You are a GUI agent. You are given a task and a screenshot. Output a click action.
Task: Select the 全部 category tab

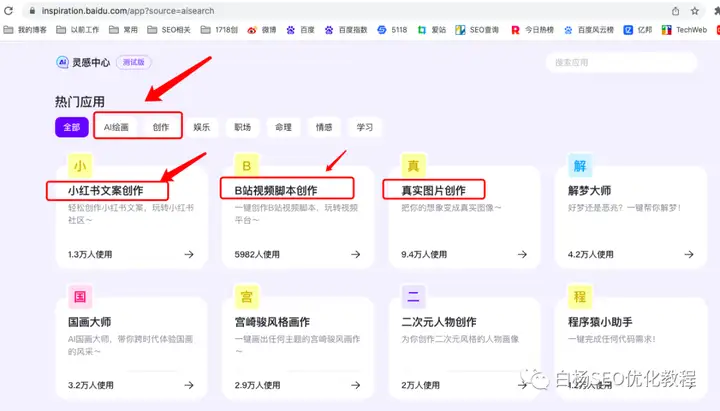click(x=72, y=127)
